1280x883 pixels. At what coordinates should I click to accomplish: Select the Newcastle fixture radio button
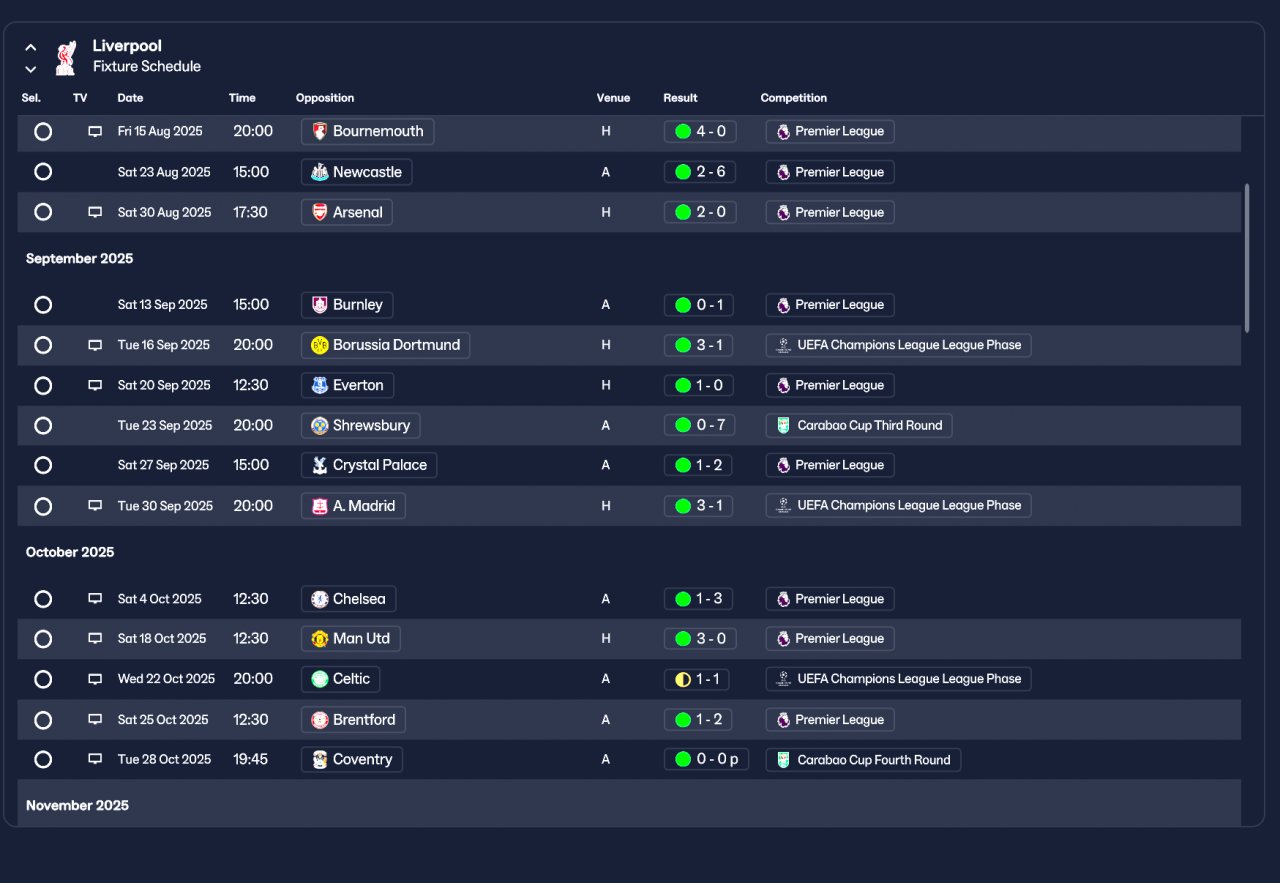point(43,172)
